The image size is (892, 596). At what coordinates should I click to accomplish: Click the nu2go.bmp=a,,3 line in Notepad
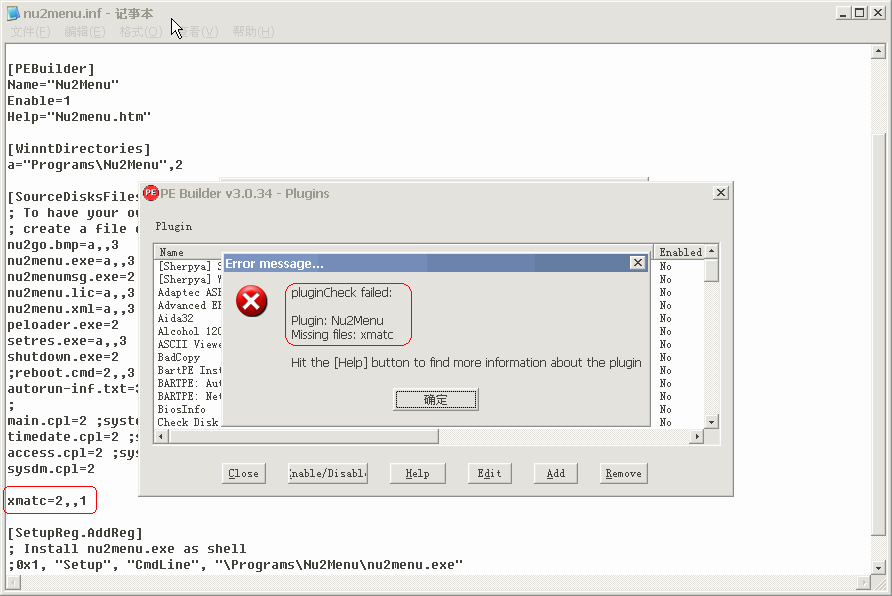click(x=63, y=245)
